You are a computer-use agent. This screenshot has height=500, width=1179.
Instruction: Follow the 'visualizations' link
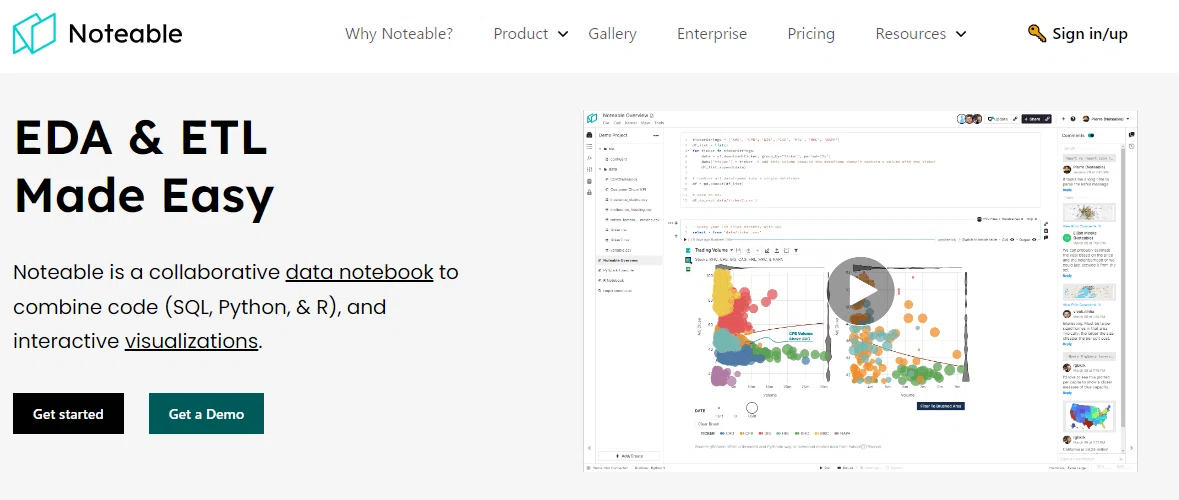[x=191, y=341]
